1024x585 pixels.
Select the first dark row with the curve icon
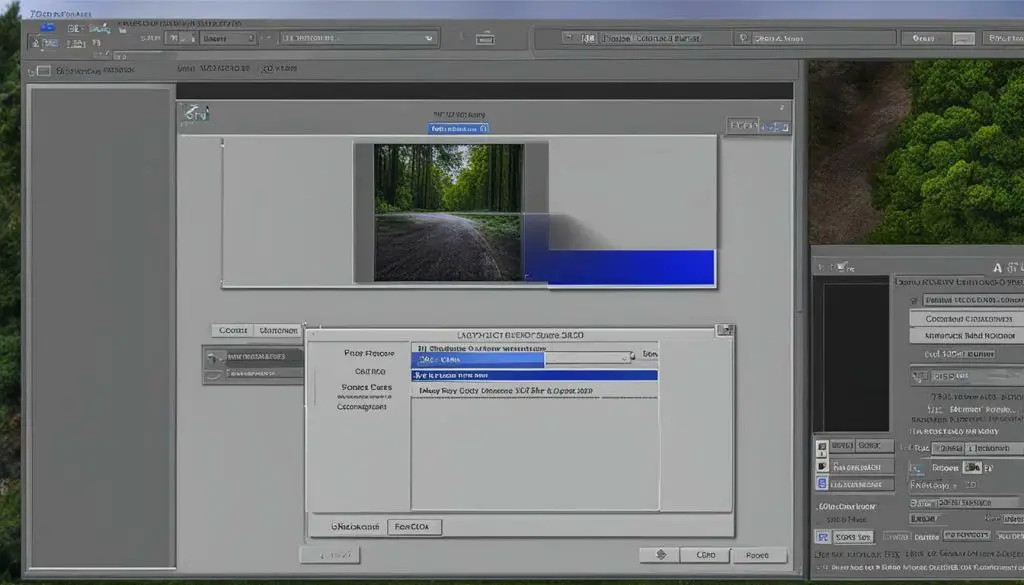[253, 357]
